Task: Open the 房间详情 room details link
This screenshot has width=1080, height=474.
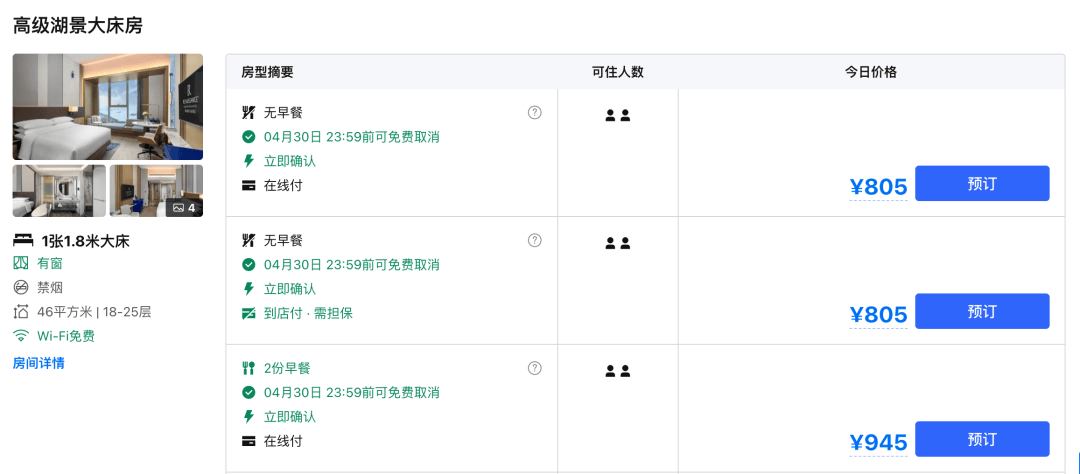Action: pos(39,363)
